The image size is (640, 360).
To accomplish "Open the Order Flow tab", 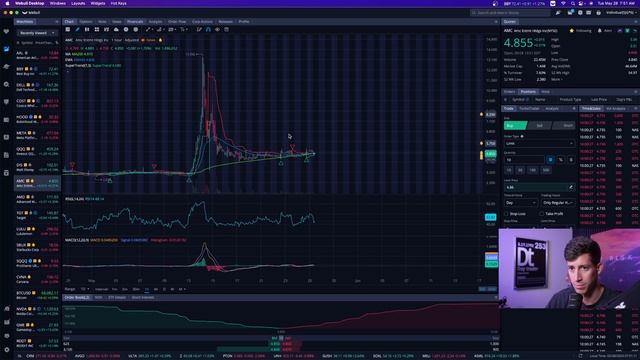I will (x=177, y=22).
